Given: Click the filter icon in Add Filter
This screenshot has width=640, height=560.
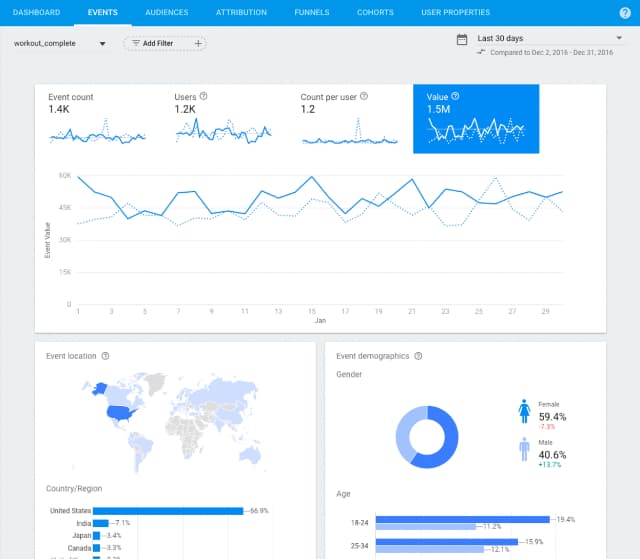Looking at the screenshot, I should (136, 43).
